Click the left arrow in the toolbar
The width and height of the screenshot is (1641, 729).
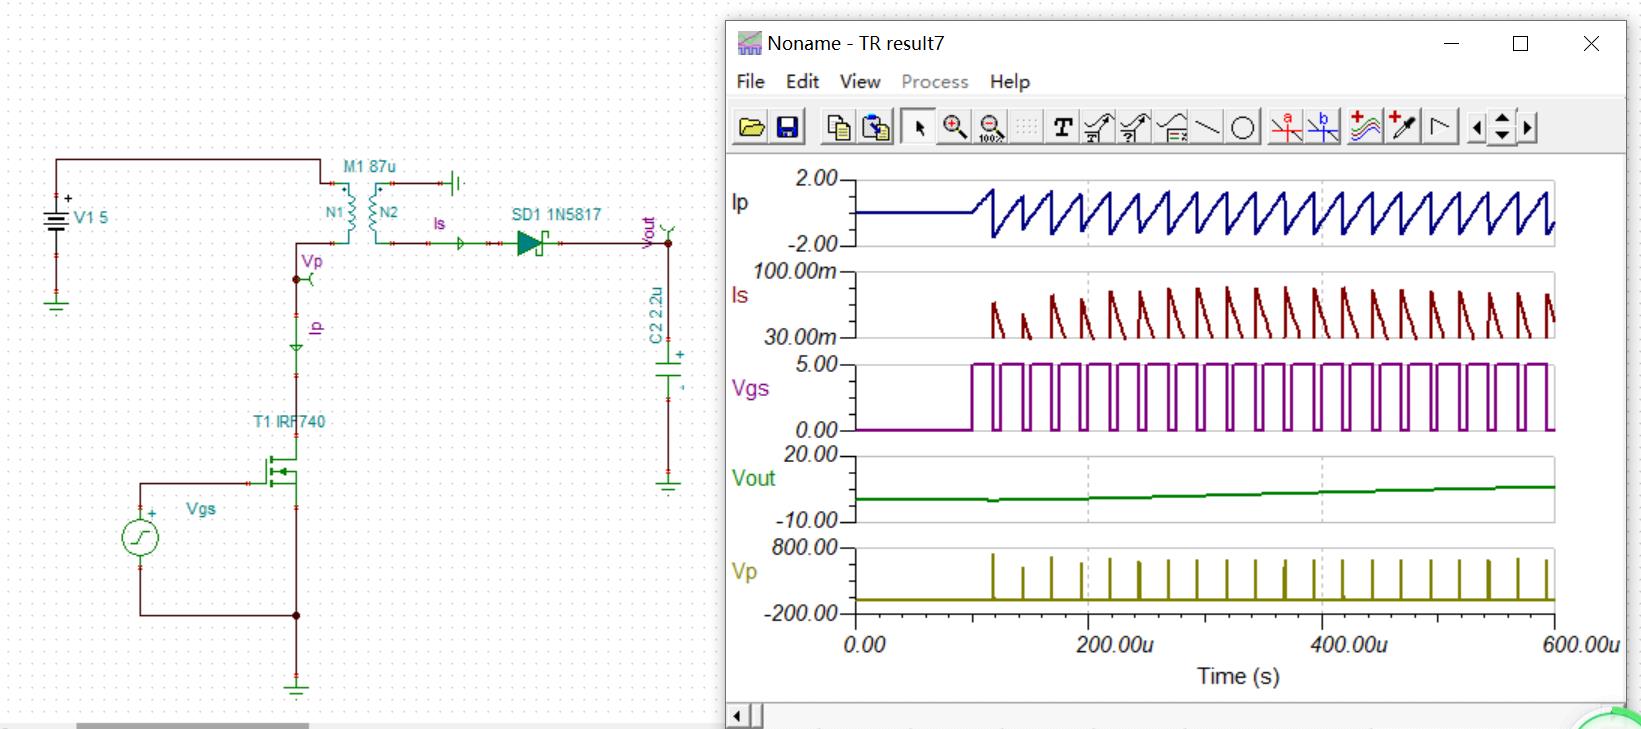[1477, 127]
